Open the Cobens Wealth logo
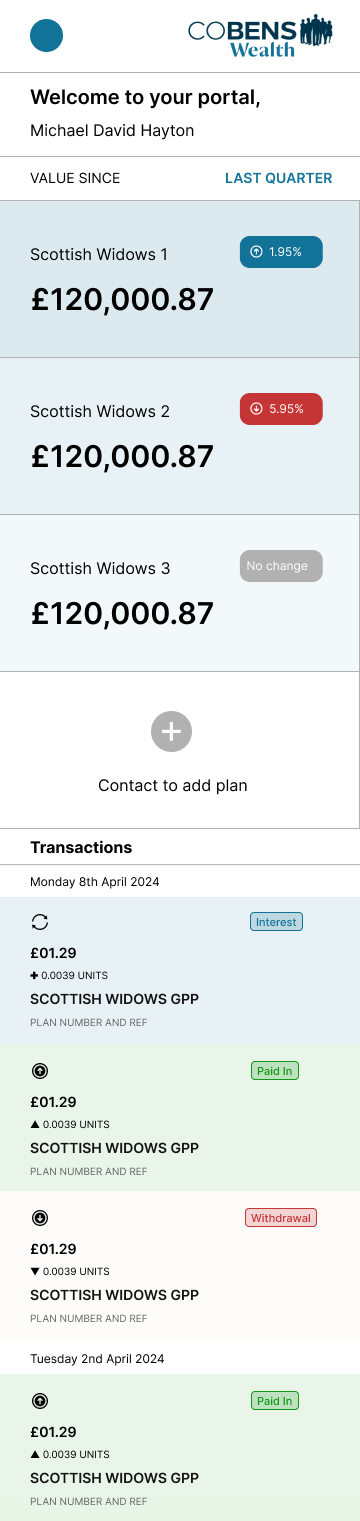 coord(260,36)
